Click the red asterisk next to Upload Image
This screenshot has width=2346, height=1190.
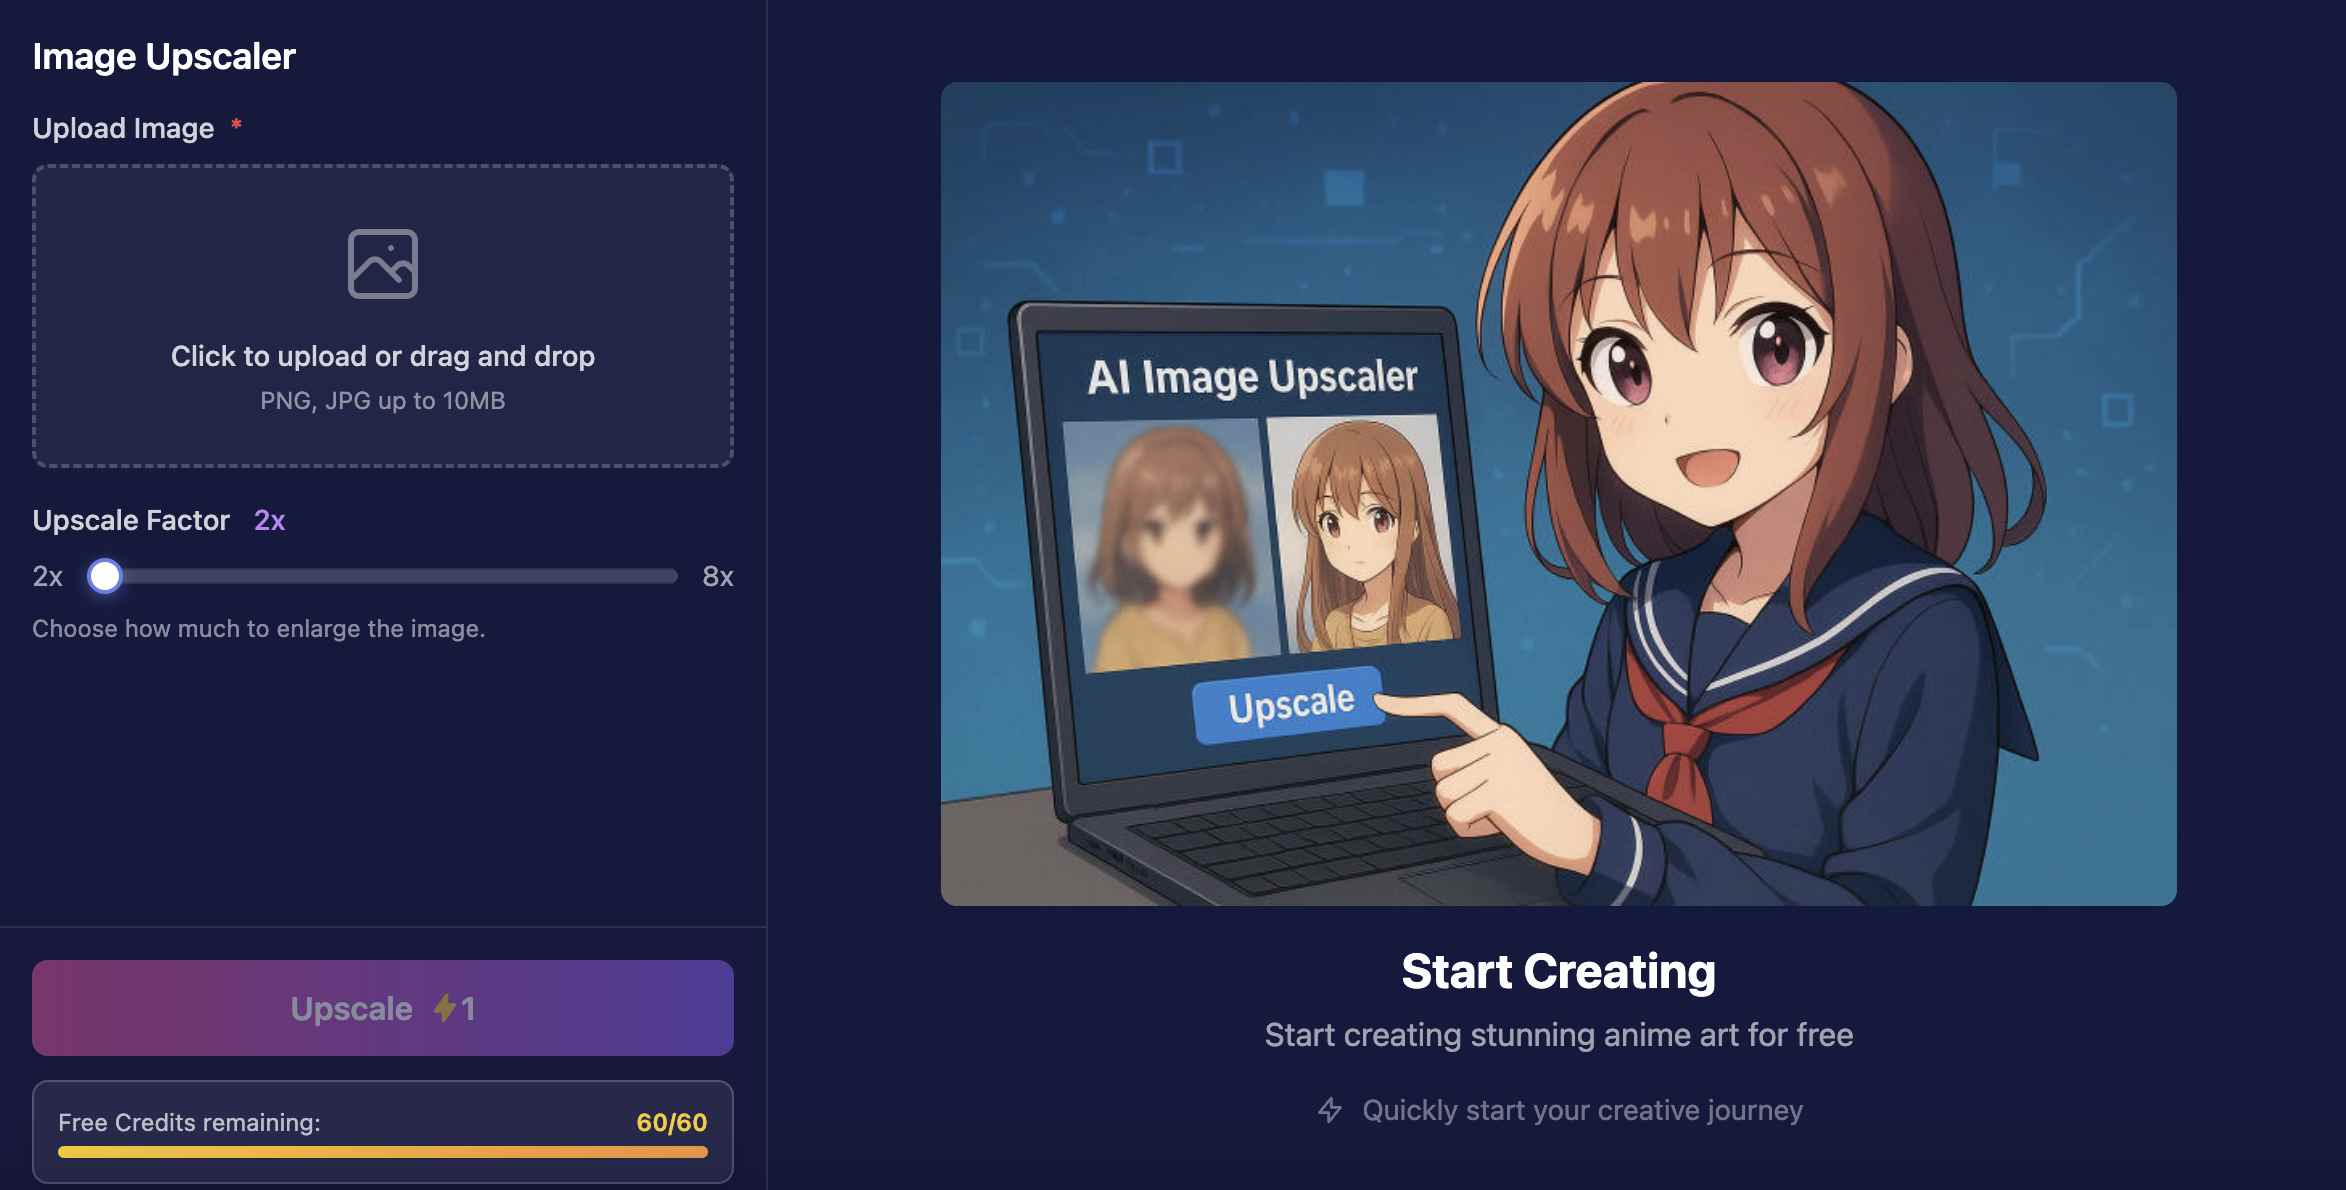coord(236,126)
